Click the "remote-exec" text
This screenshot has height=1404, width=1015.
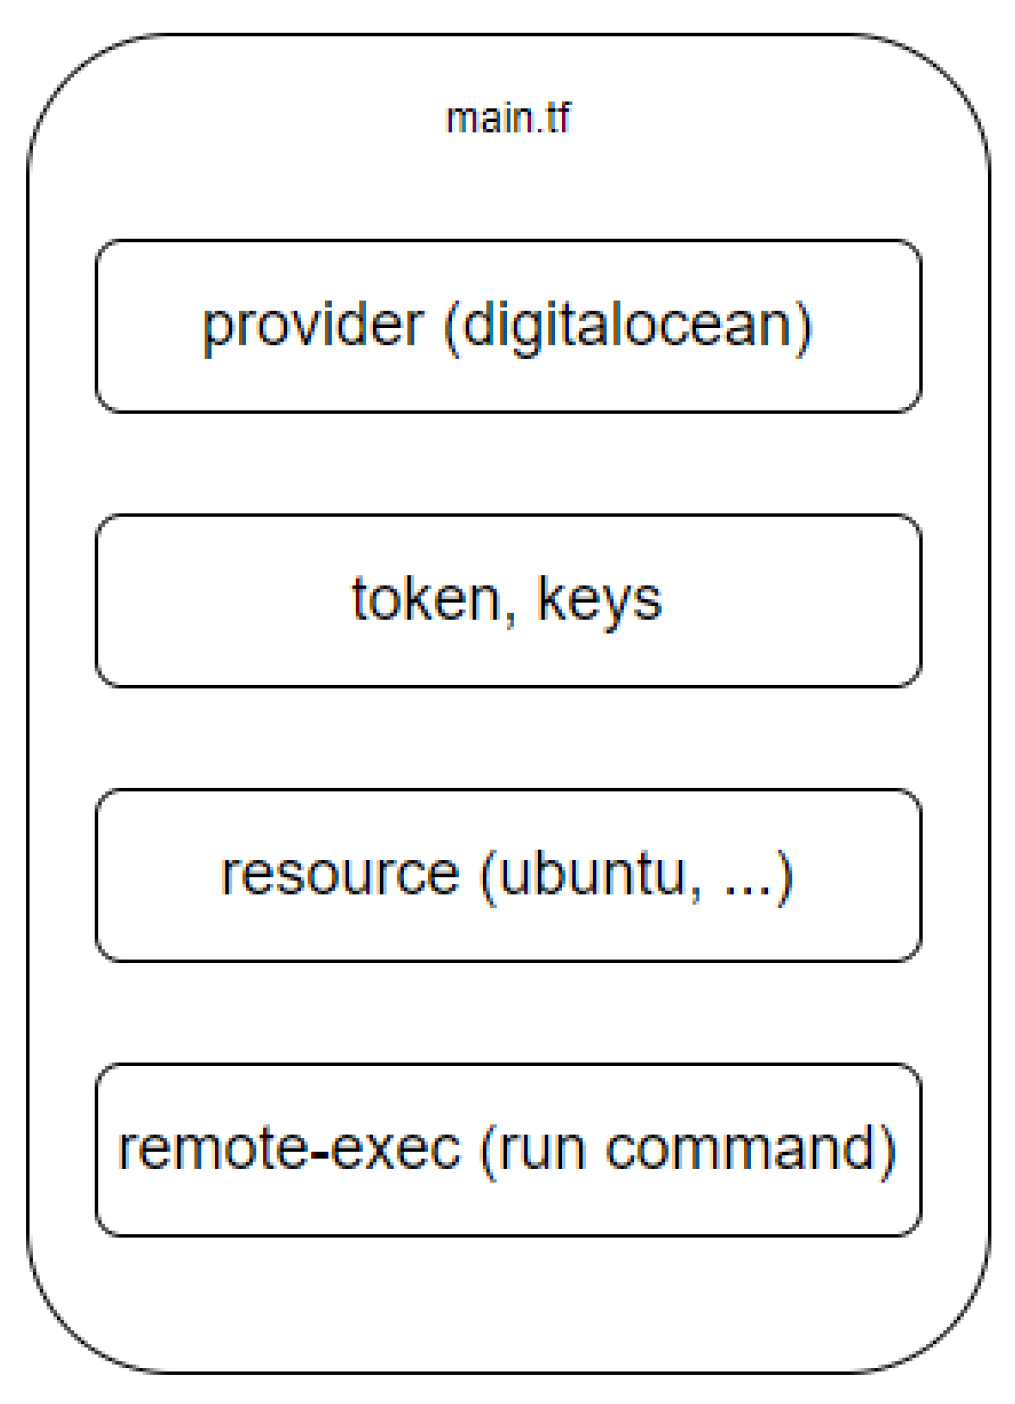pos(290,1149)
